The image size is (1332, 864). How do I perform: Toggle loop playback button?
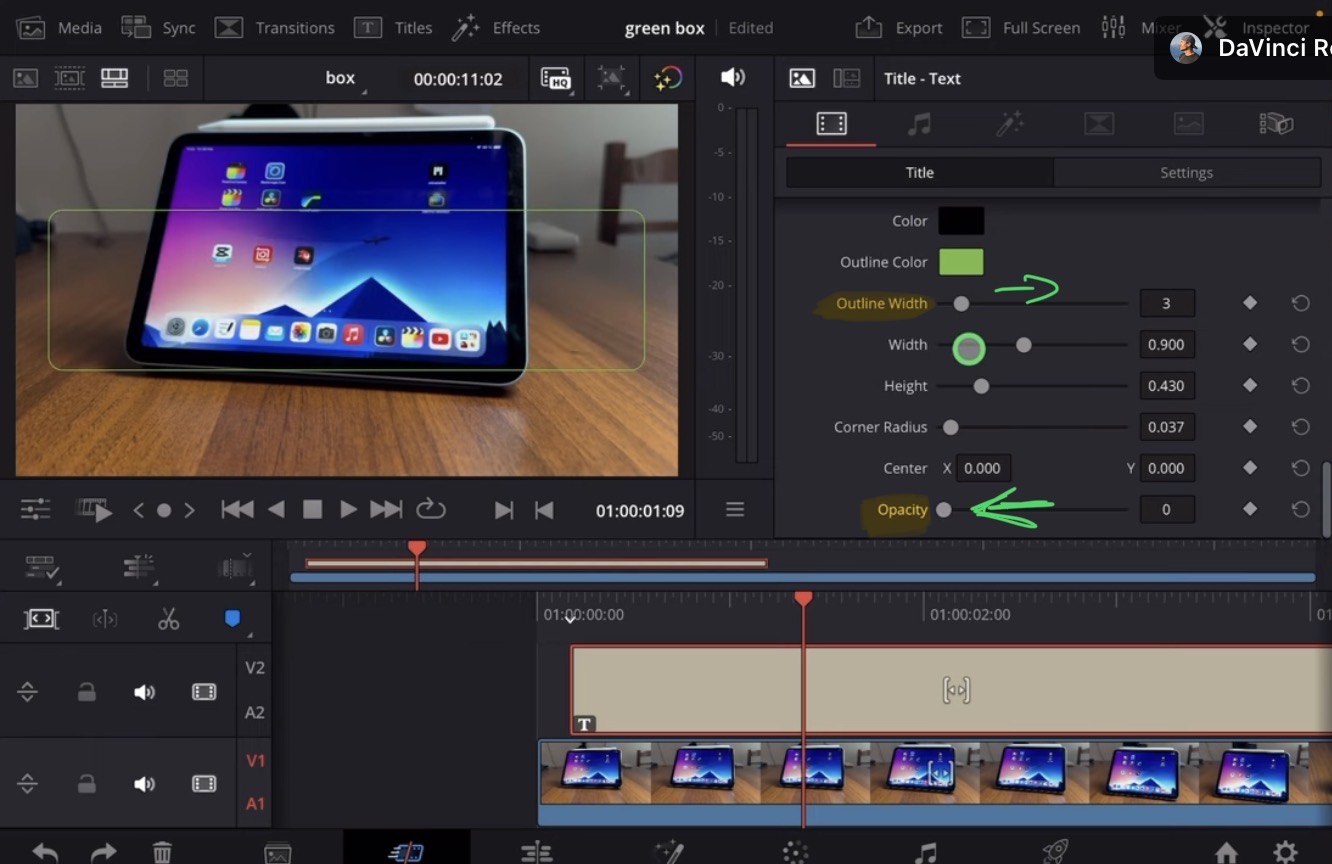[x=431, y=510]
